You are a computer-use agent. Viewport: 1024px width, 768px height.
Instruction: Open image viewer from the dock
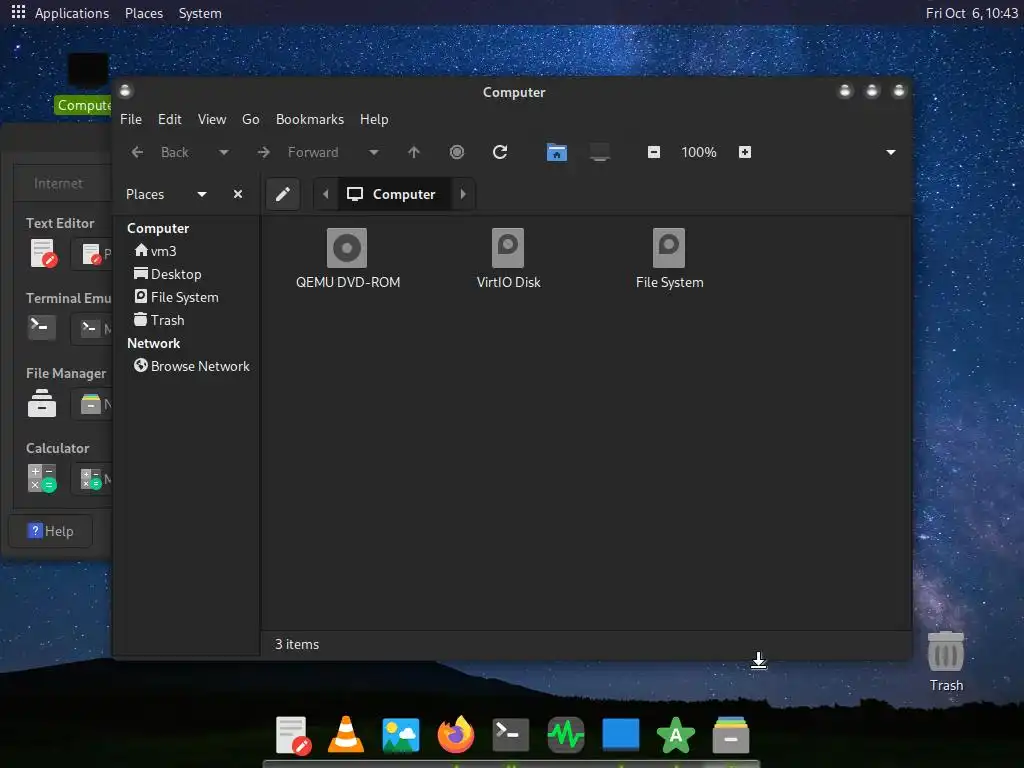401,735
